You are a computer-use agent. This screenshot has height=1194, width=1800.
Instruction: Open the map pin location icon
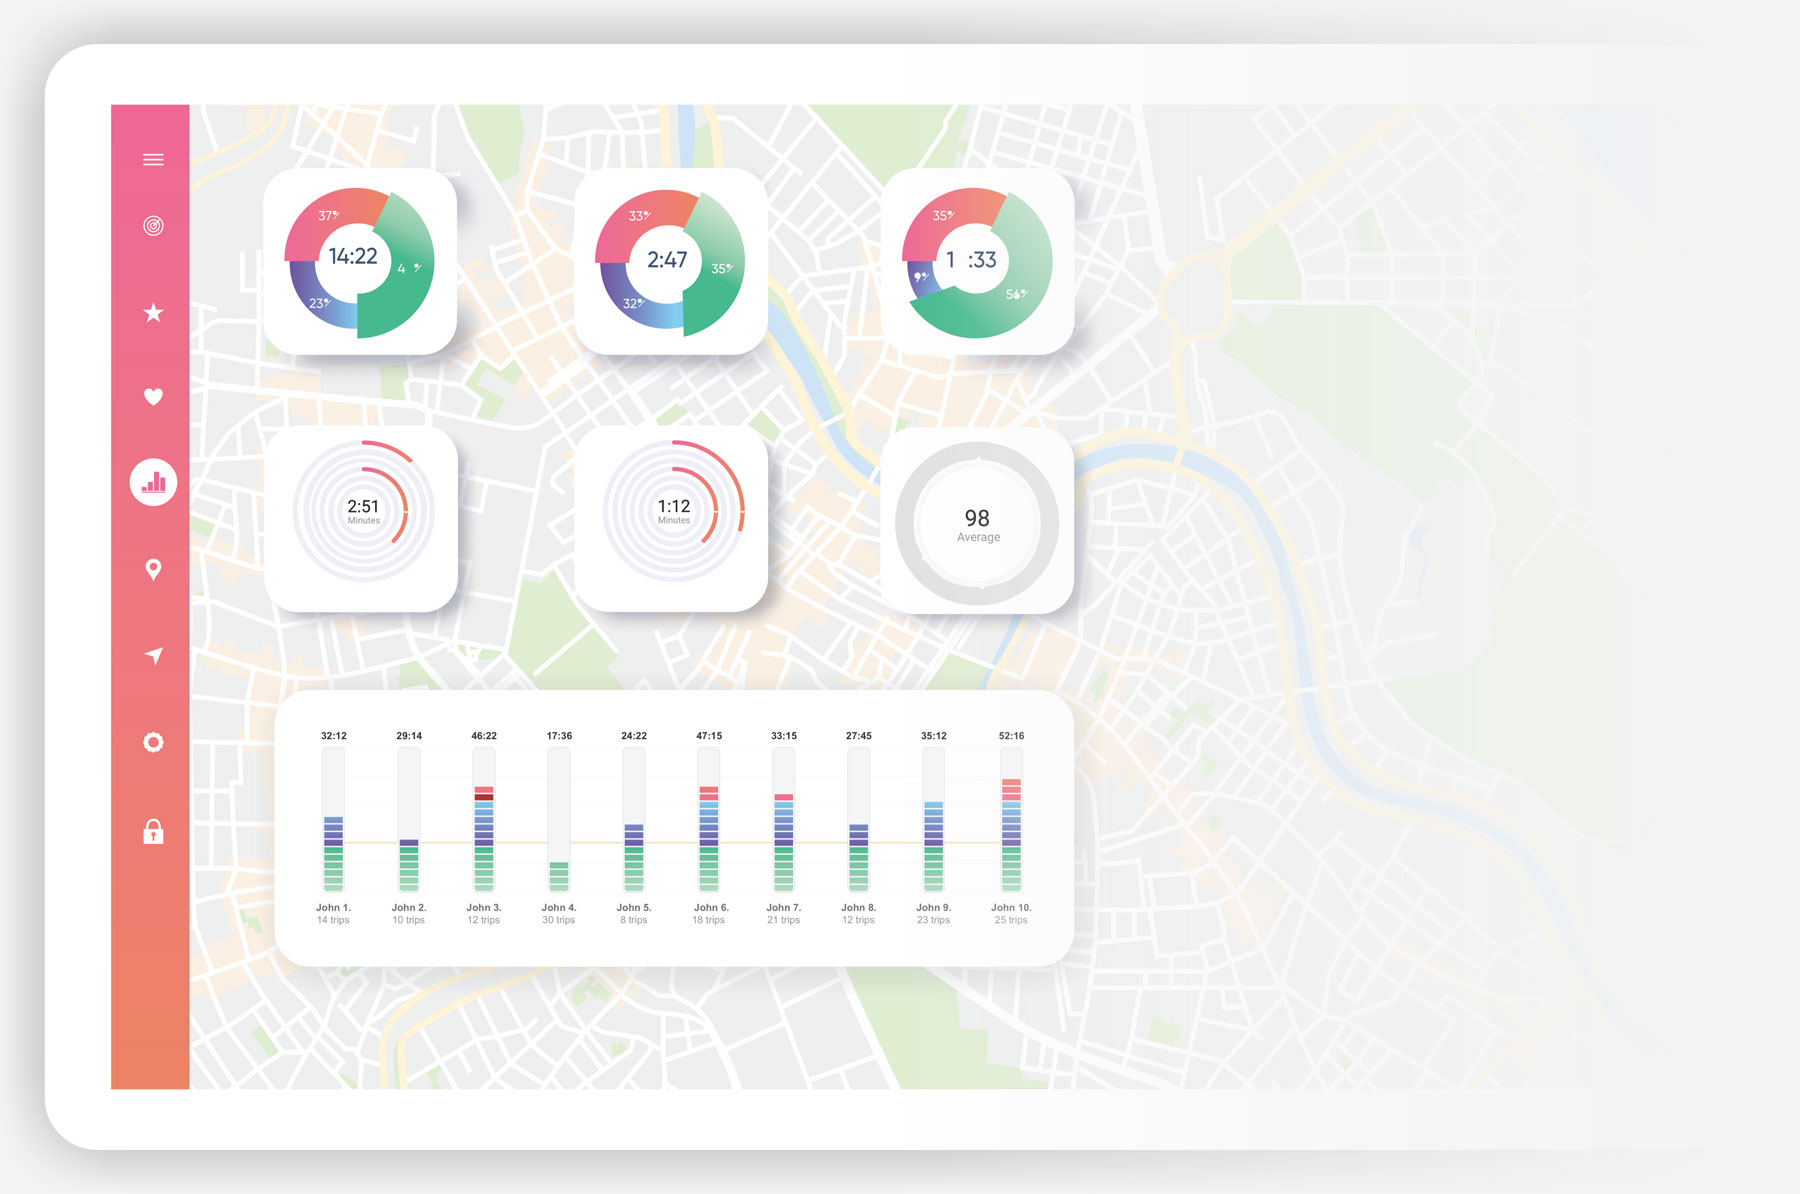(153, 570)
